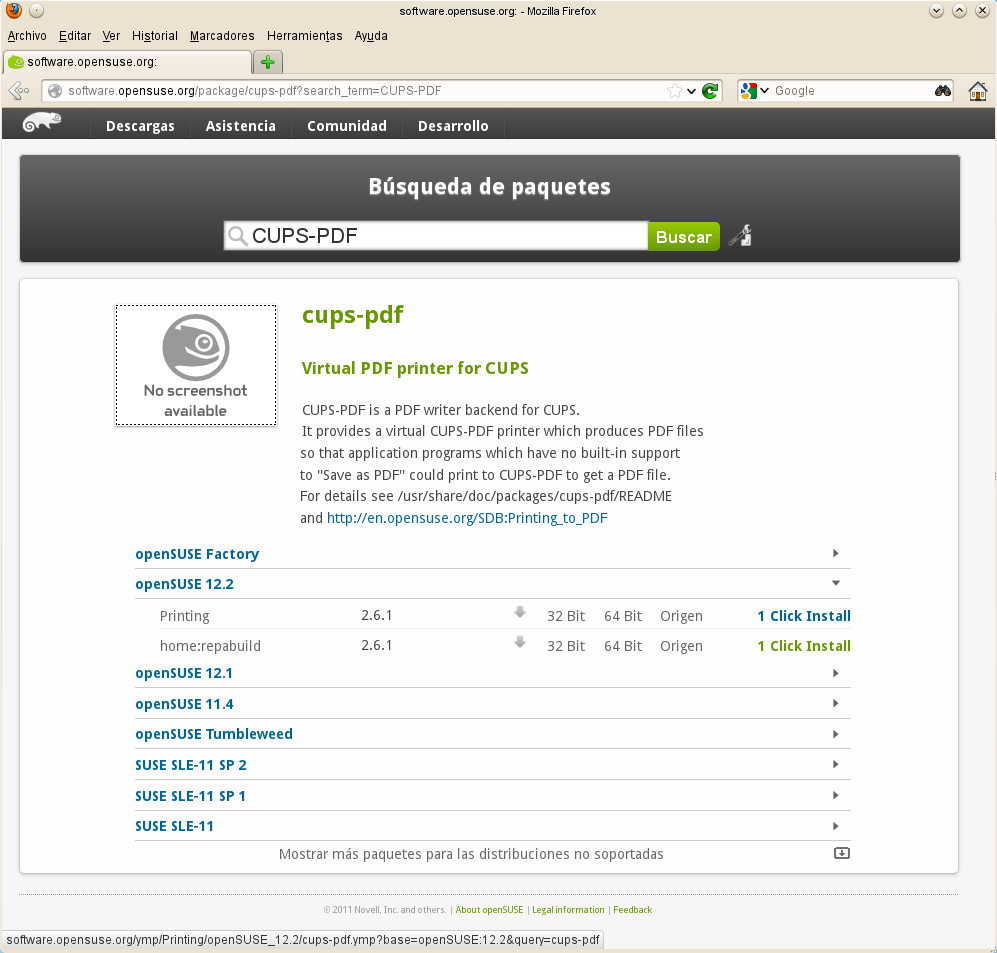
Task: Click the openSUSE 12.2 heading
Action: (184, 584)
